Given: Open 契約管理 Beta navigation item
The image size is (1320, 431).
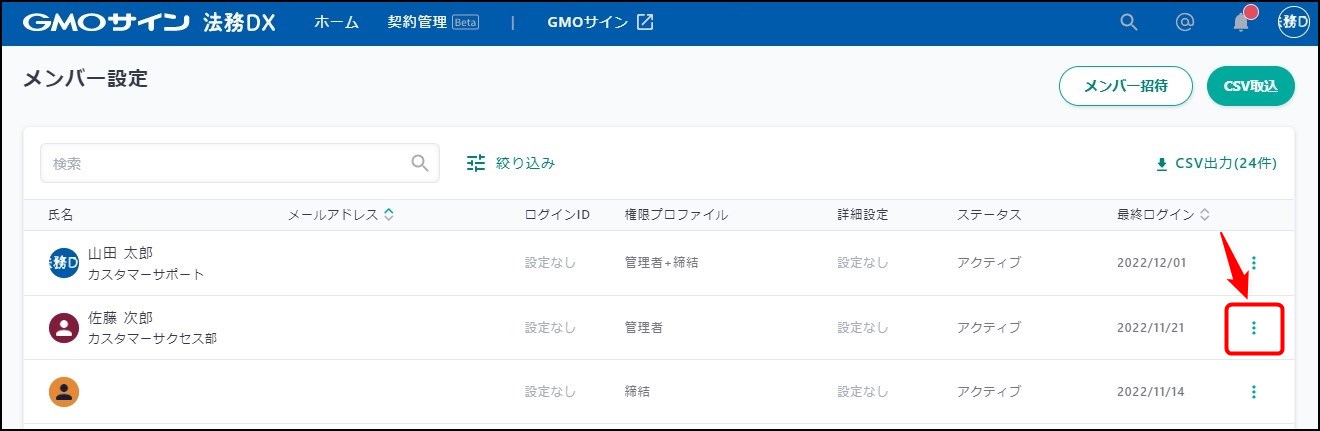Looking at the screenshot, I should [432, 23].
